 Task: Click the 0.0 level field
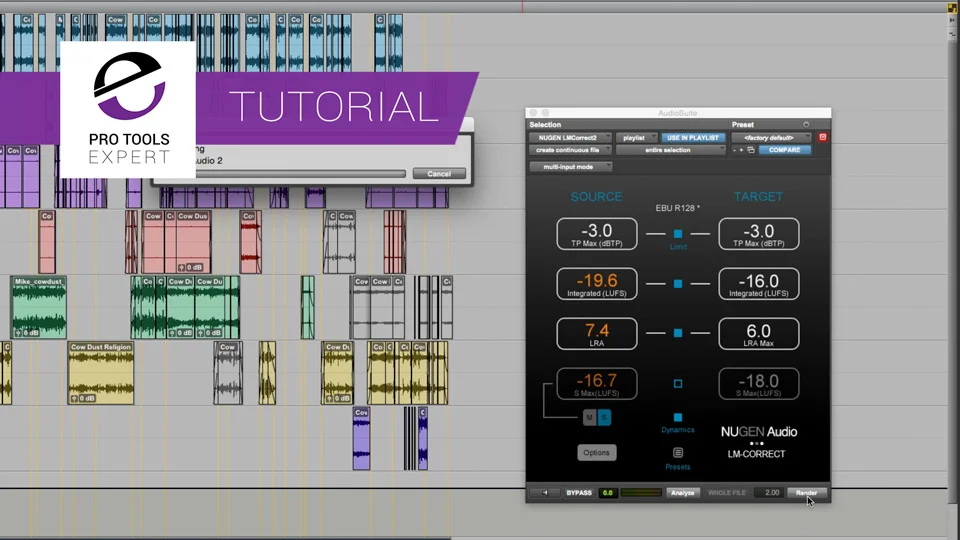607,492
